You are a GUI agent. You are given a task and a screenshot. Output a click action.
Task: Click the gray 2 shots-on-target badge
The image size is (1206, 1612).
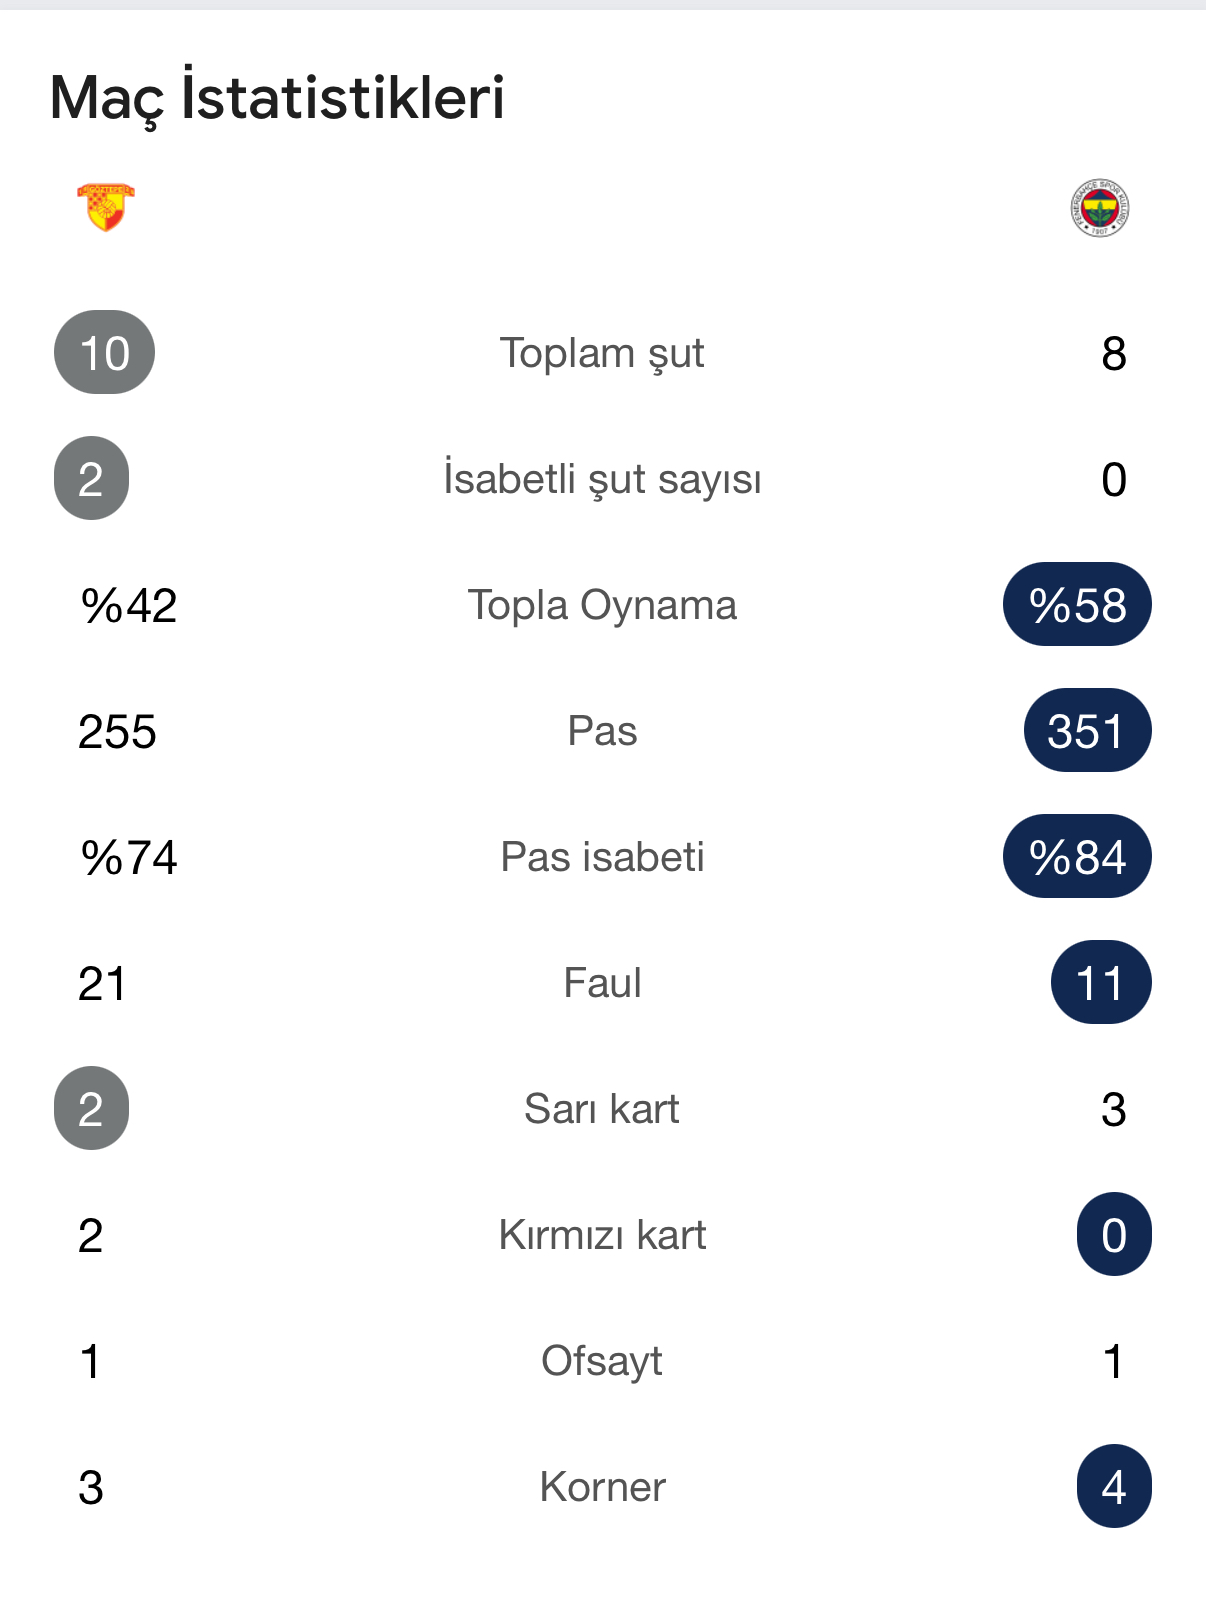pos(91,479)
